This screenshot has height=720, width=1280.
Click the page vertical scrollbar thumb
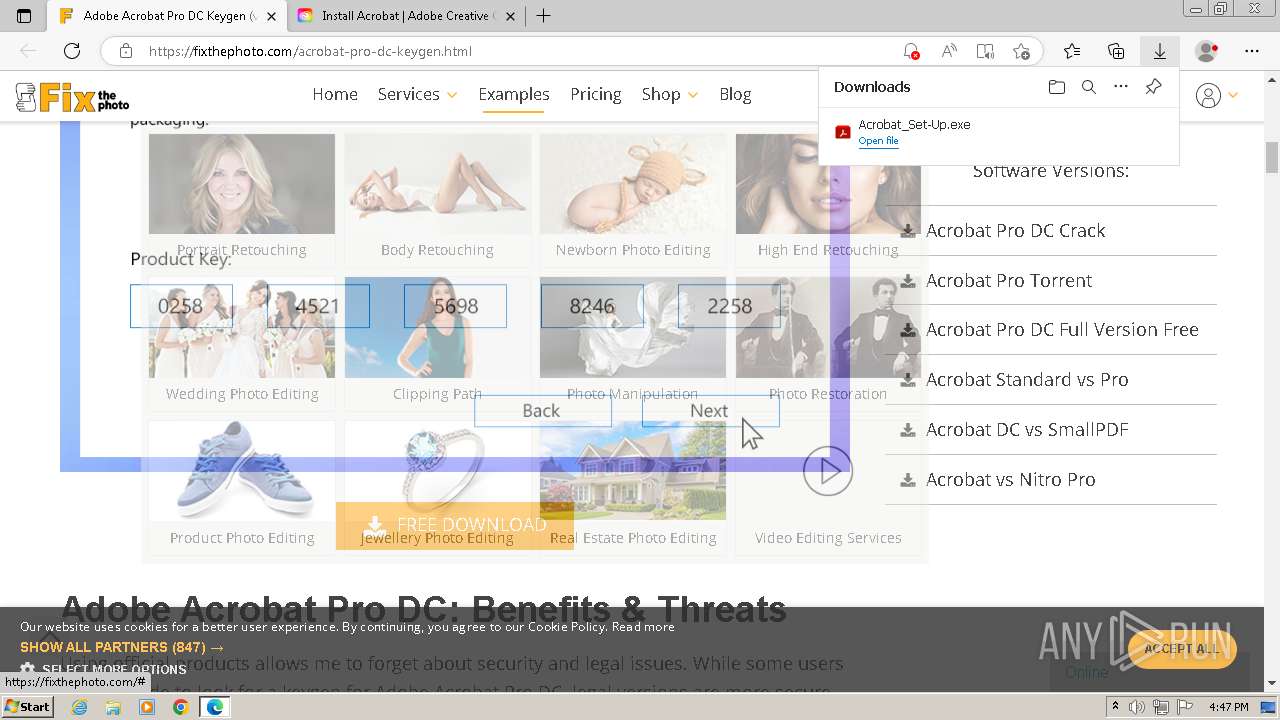(x=1272, y=157)
